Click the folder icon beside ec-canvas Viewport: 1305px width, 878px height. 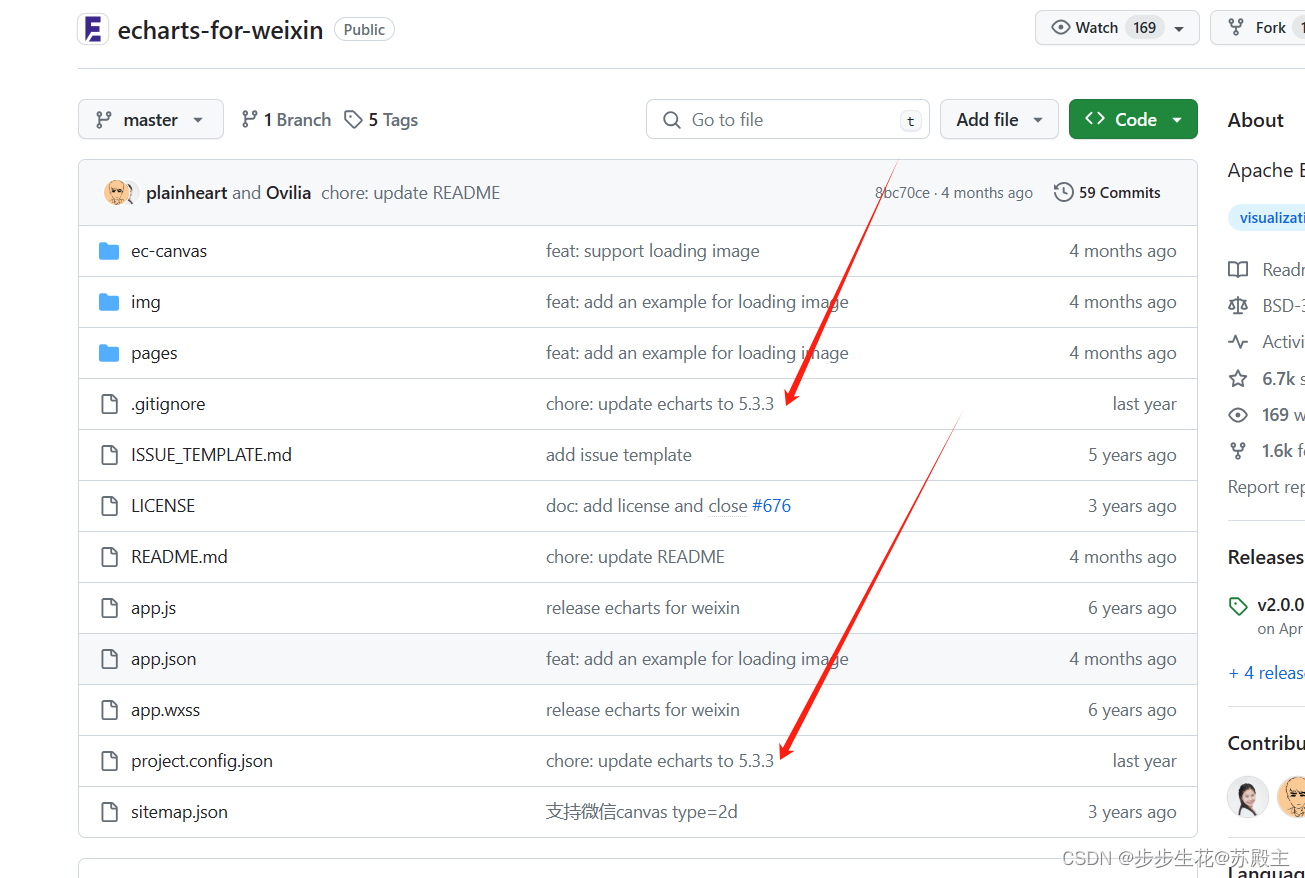tap(109, 251)
